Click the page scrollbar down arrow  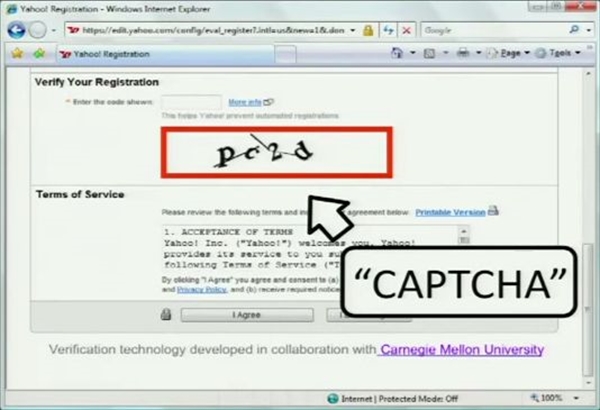pos(588,383)
